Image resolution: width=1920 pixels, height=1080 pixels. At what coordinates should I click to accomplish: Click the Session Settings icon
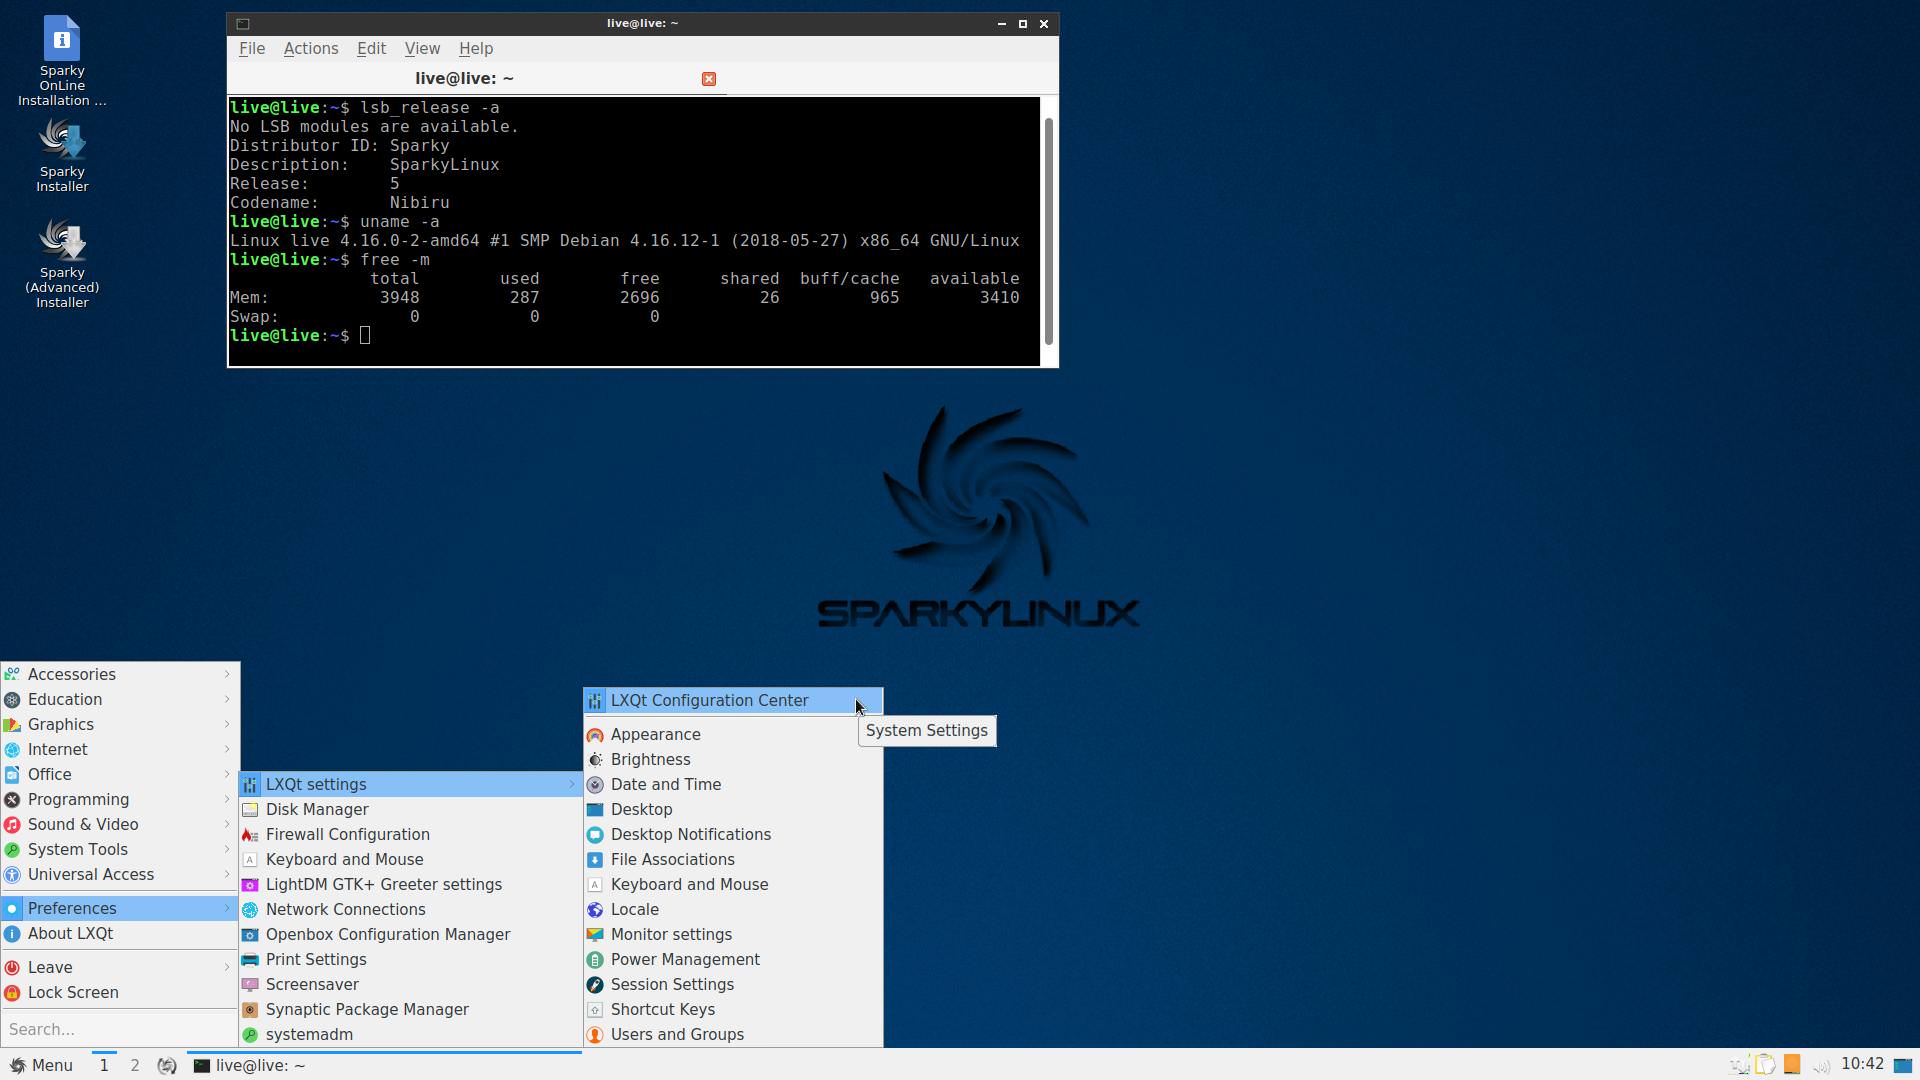point(595,985)
